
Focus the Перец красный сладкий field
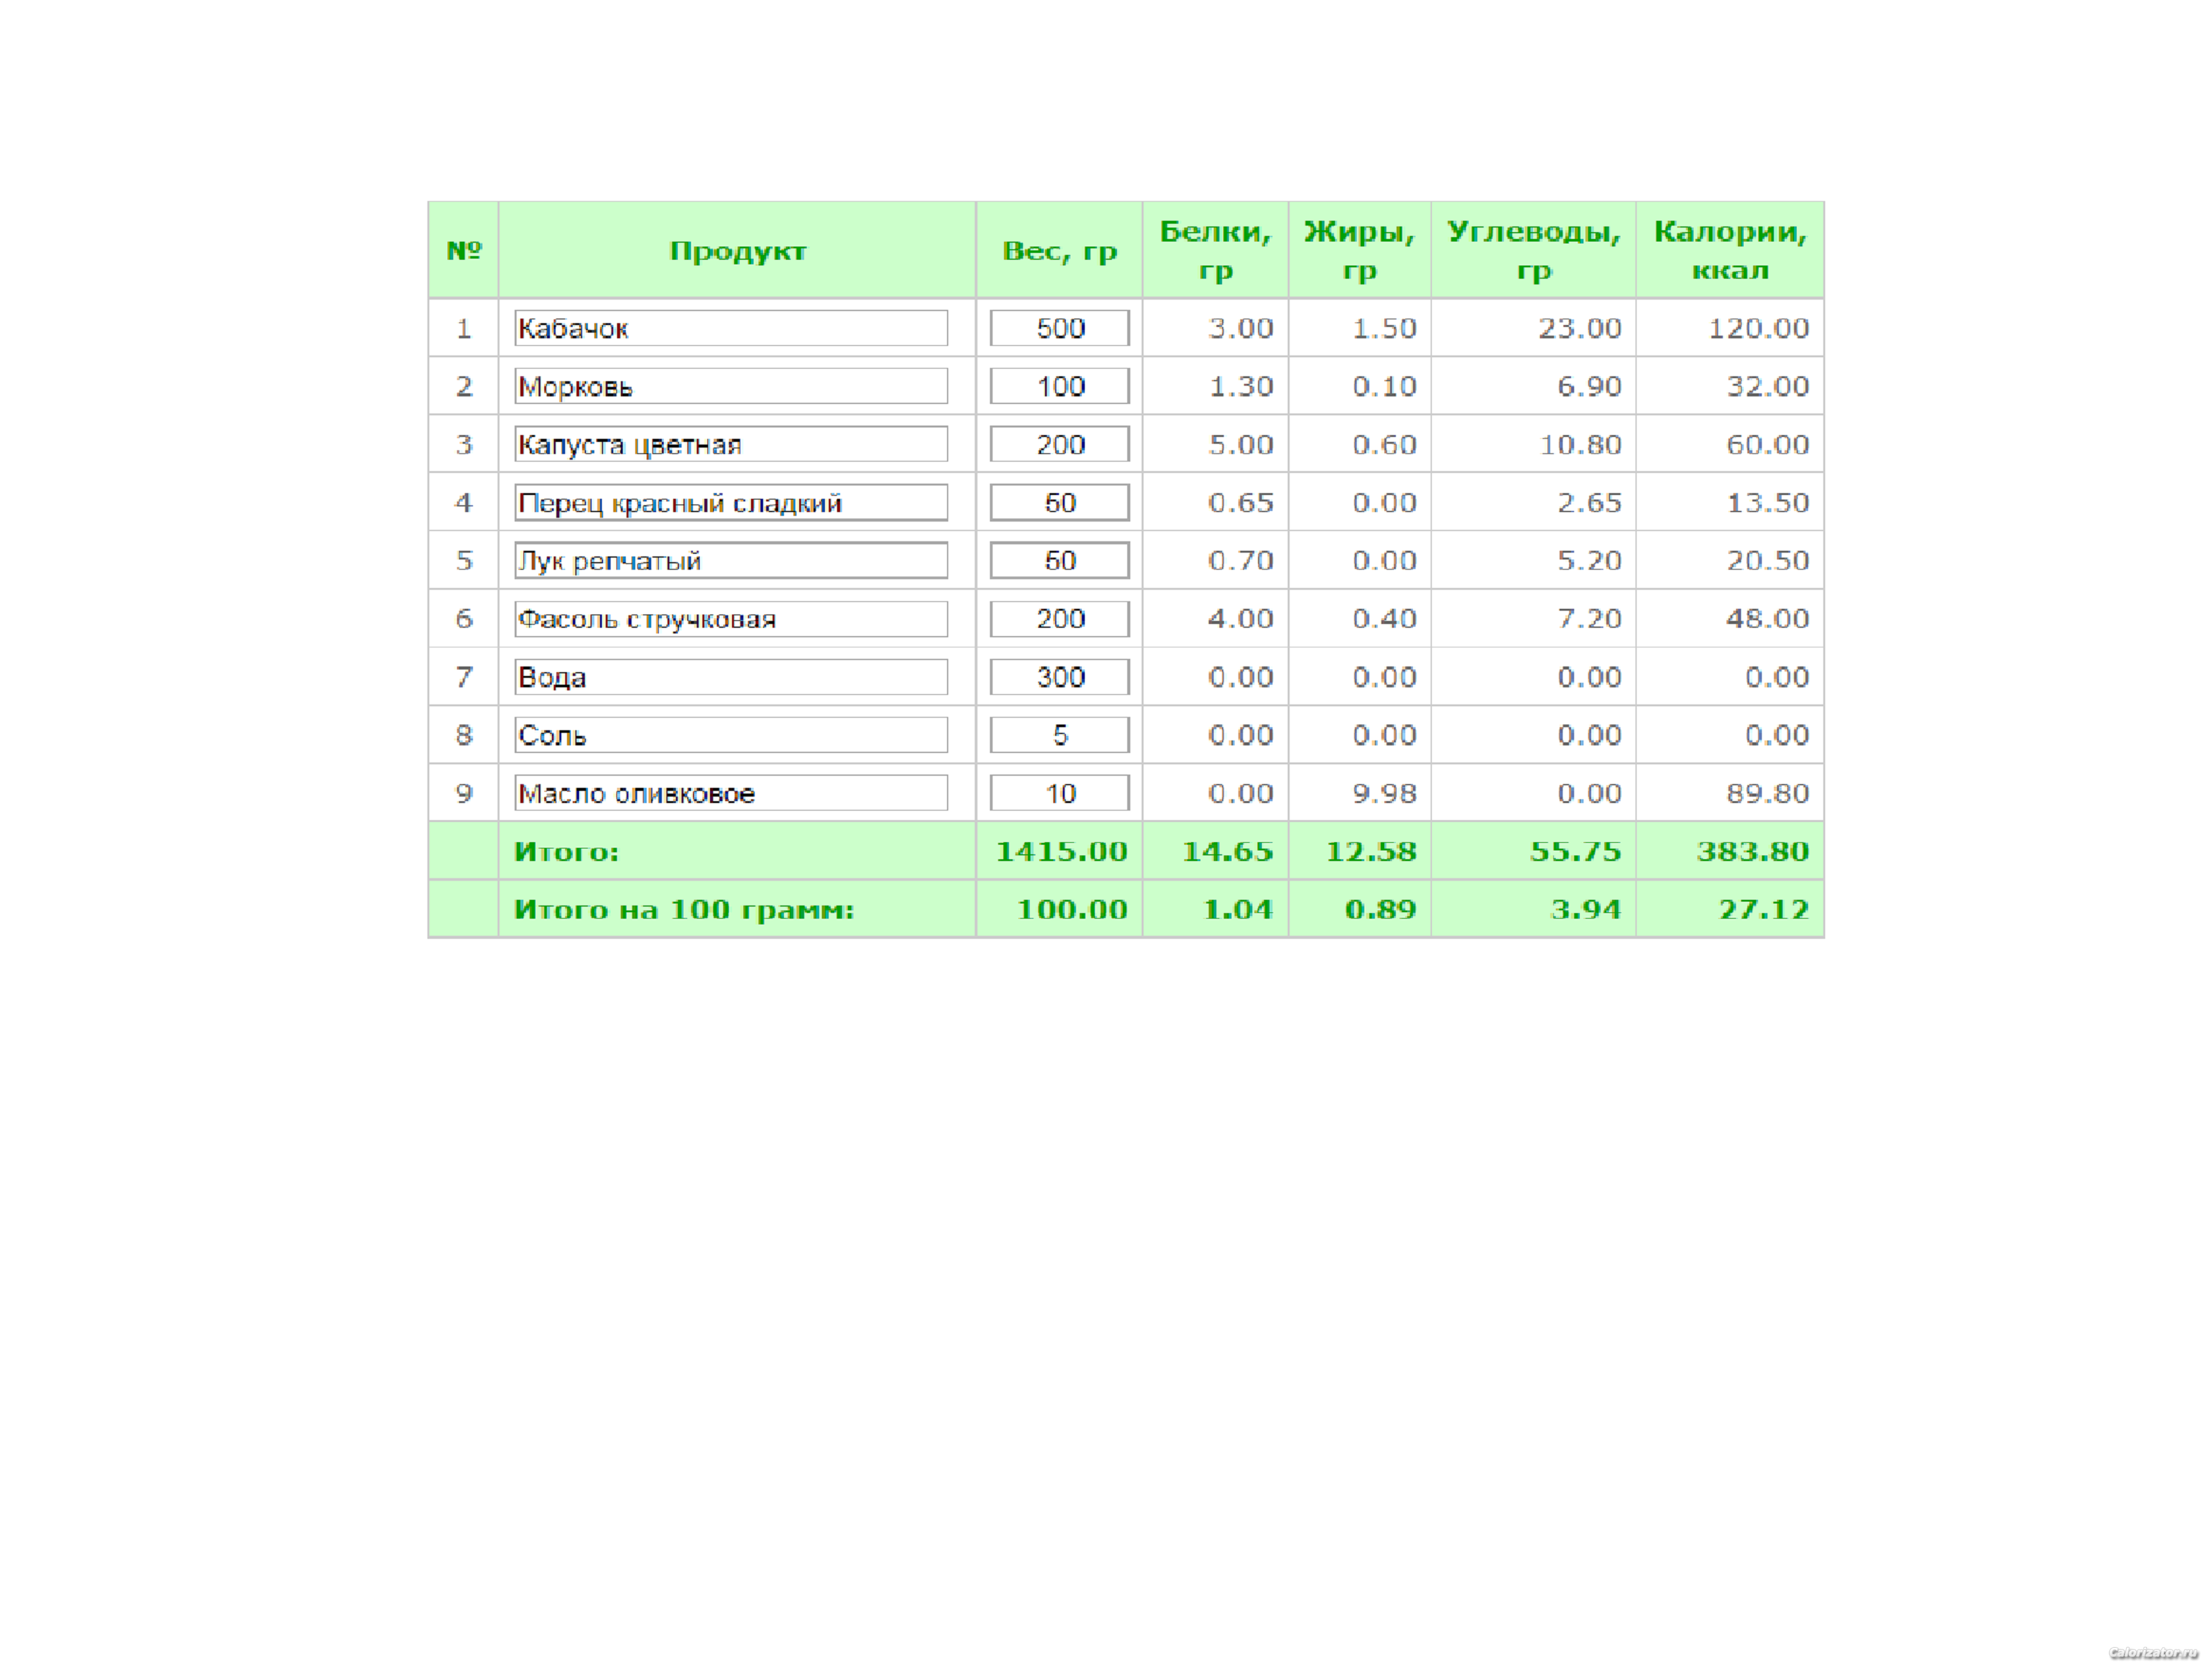pos(731,502)
